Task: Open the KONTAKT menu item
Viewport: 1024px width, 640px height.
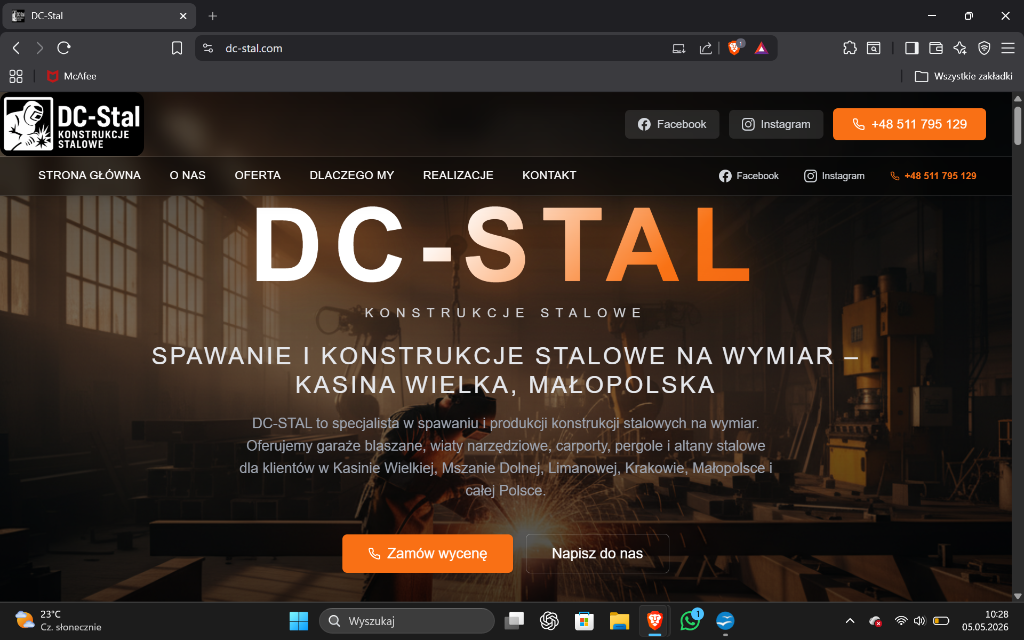Action: pos(549,175)
